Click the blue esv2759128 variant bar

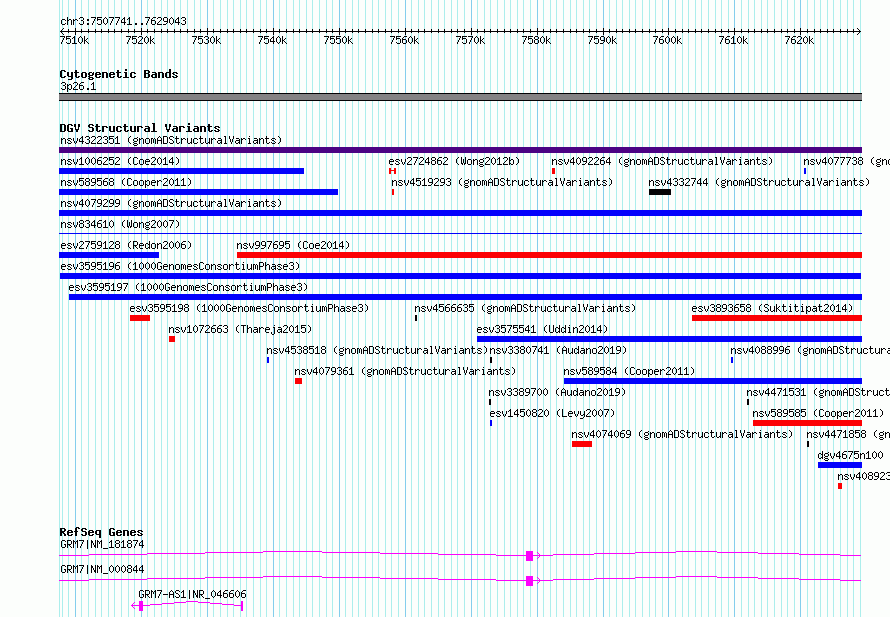109,255
